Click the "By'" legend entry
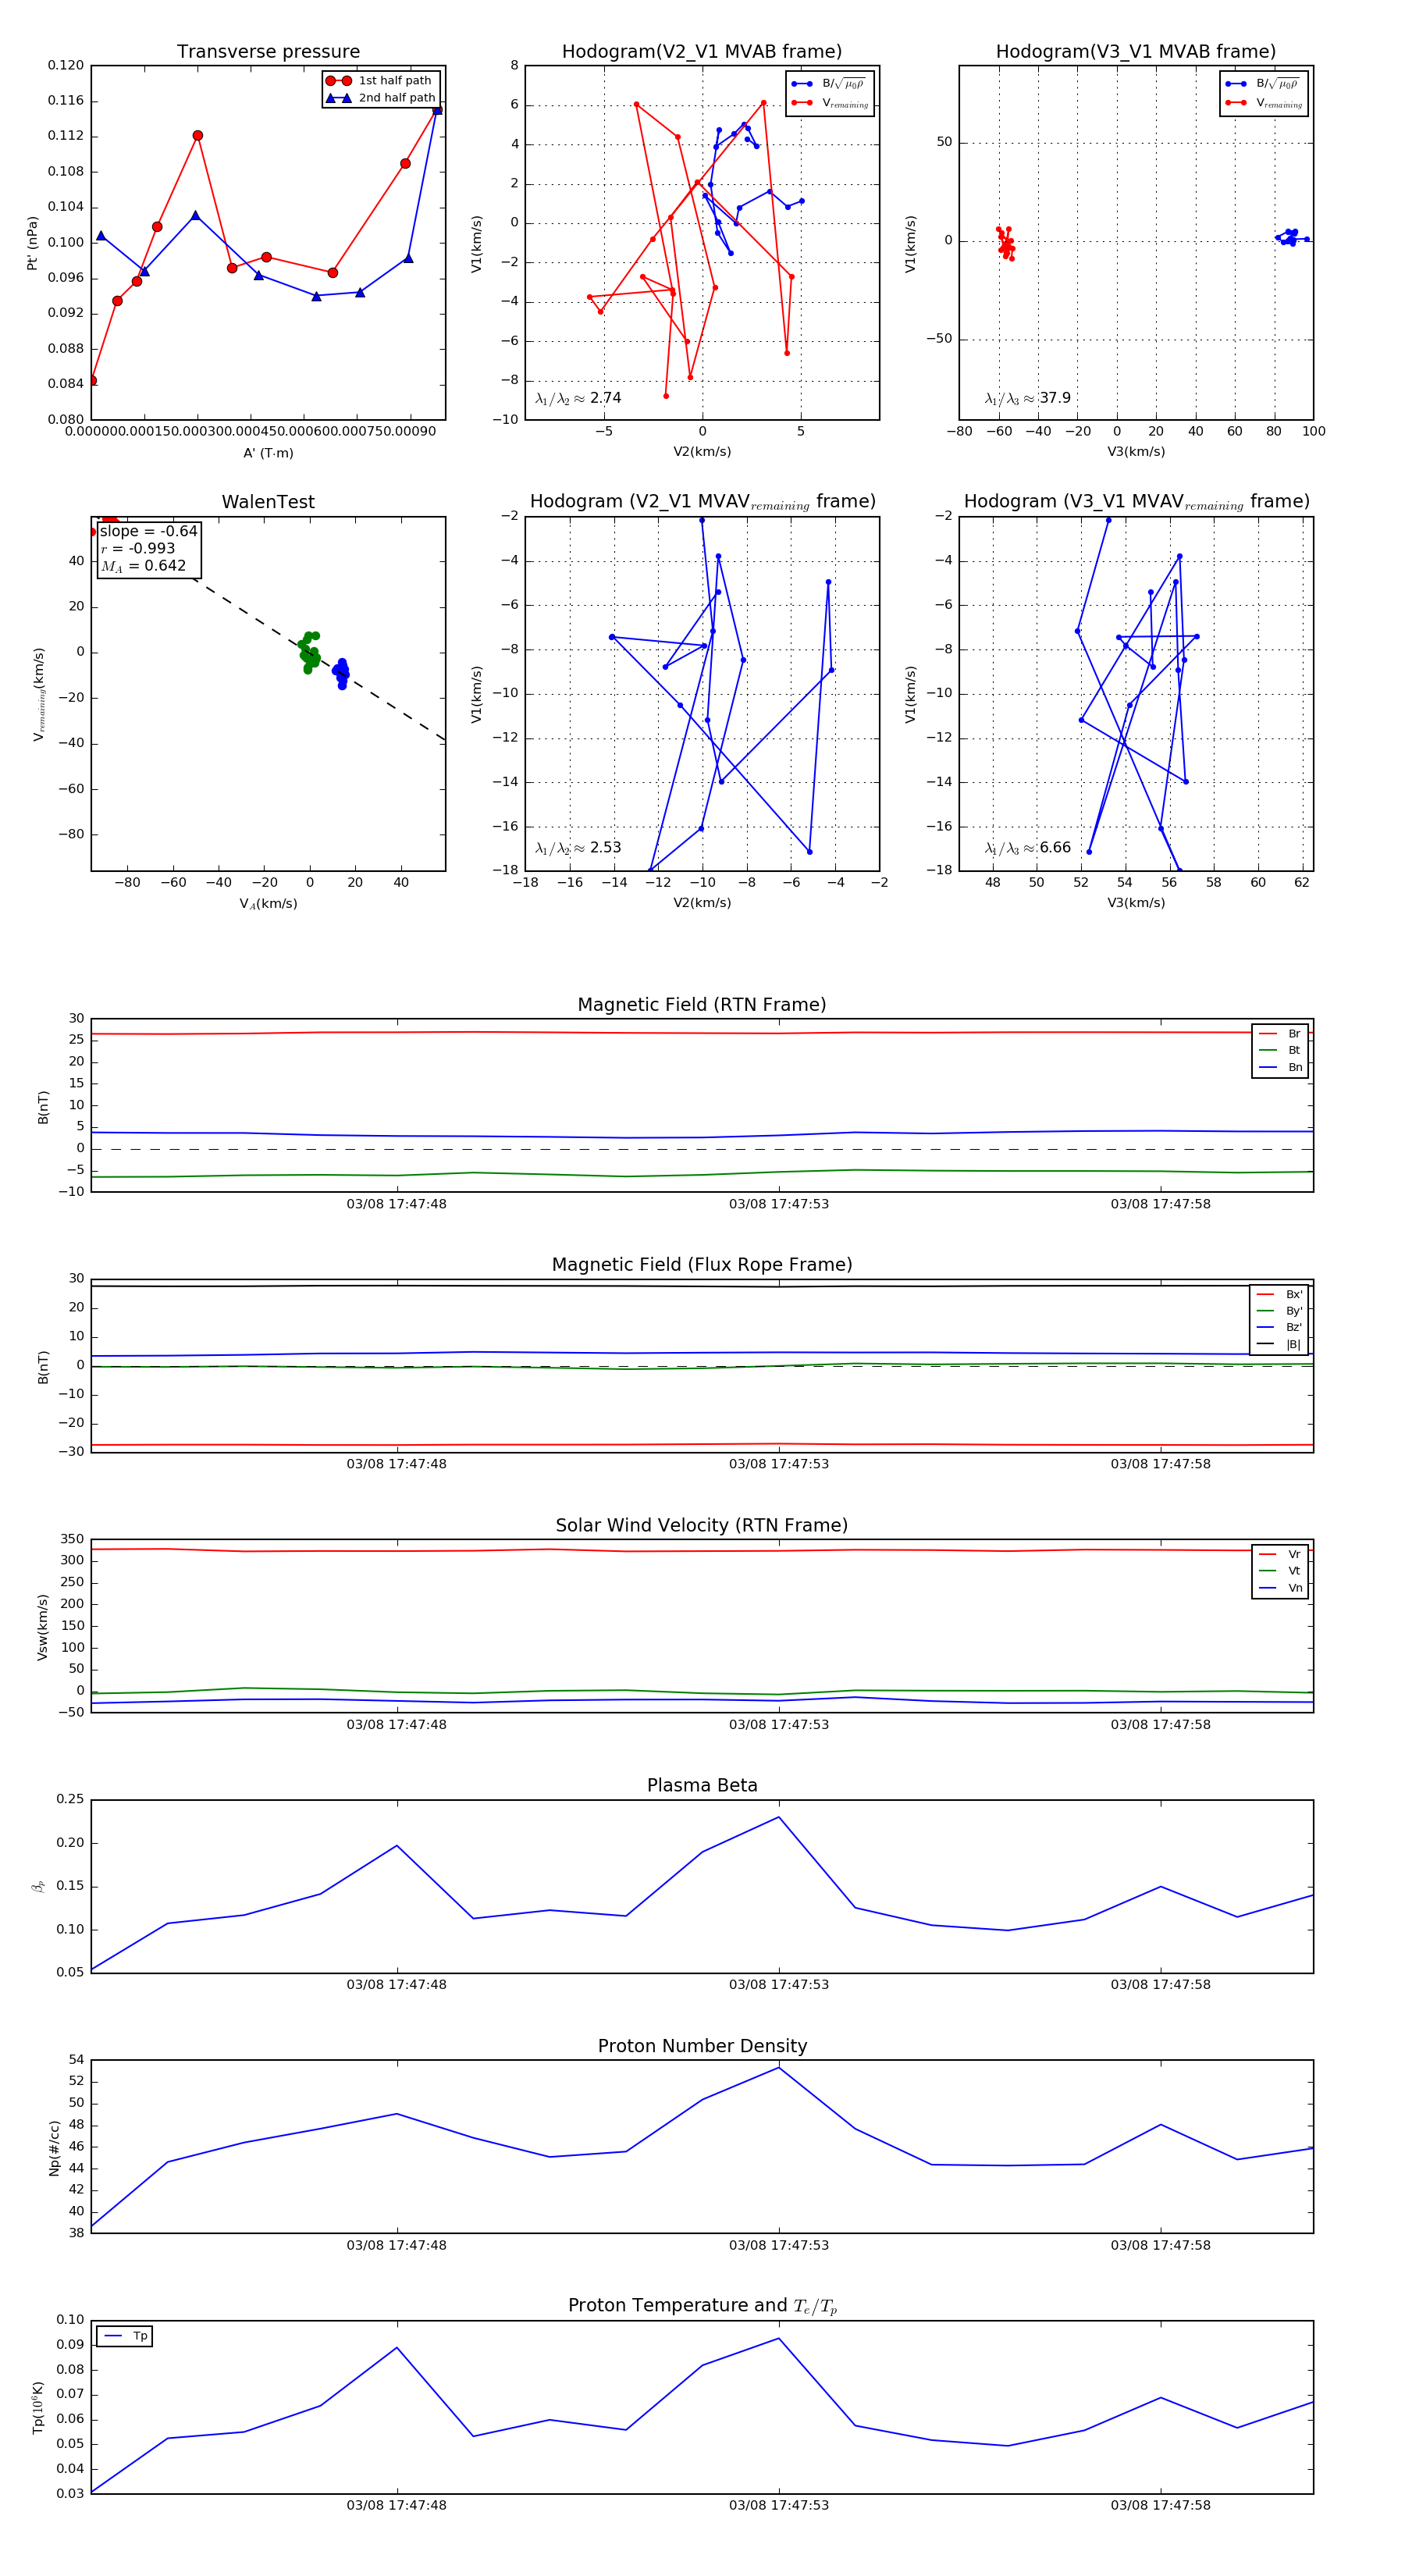1405x2576 pixels. (x=1280, y=1311)
